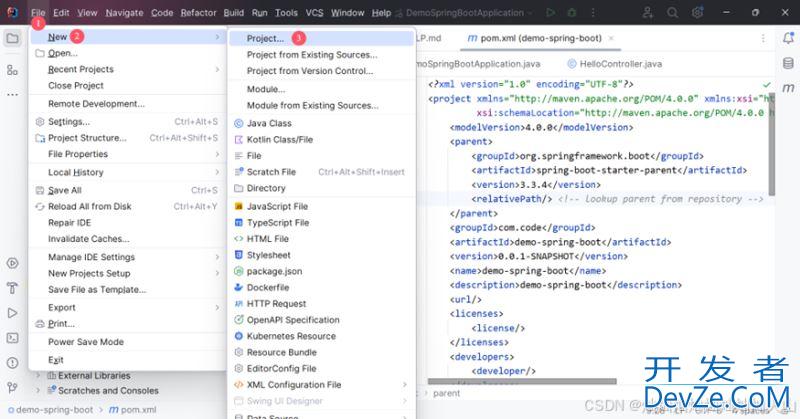Expand New Projects Setup submenu
The image size is (800, 419).
(x=128, y=274)
